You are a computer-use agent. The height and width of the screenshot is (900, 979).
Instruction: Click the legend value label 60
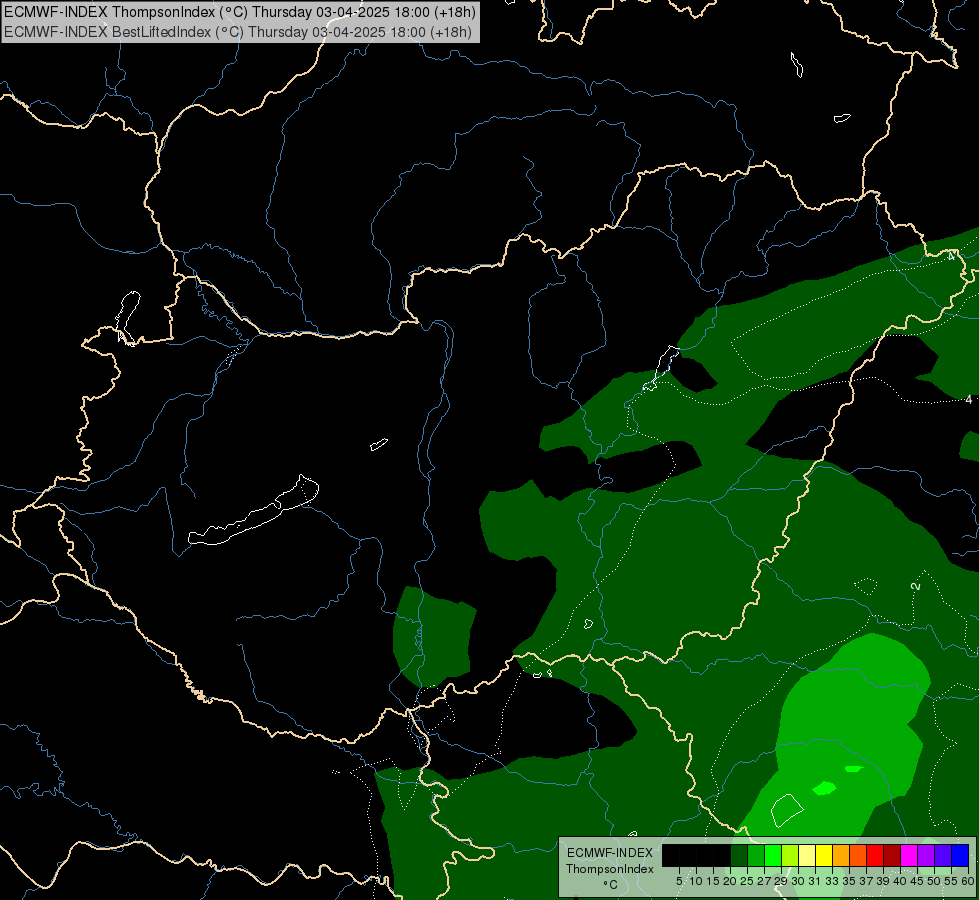[967, 881]
